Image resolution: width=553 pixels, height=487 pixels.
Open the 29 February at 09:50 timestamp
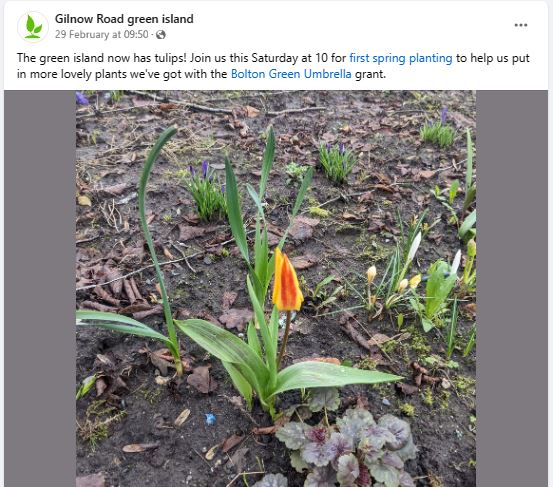pos(102,35)
